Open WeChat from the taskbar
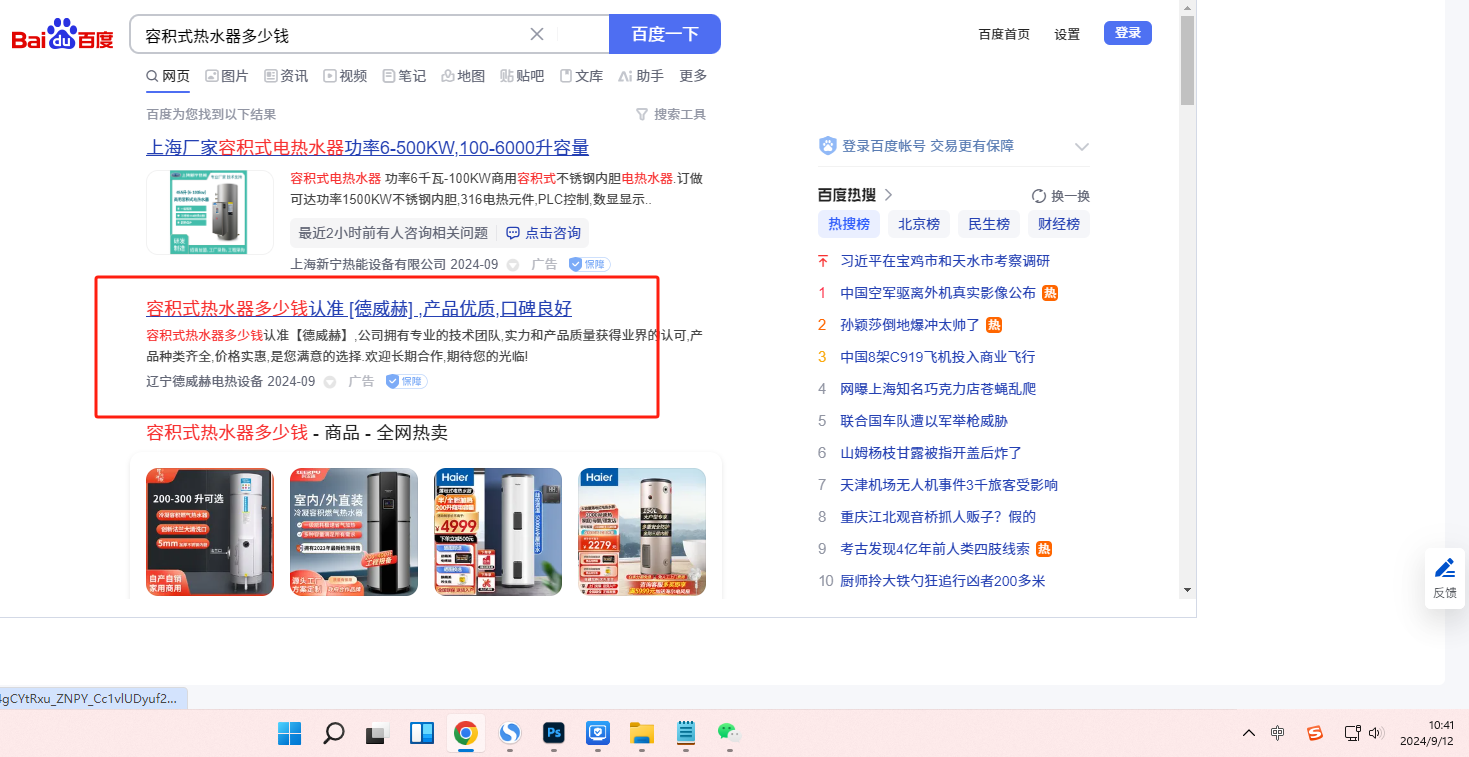Screen dimensions: 1469x757 pos(729,733)
